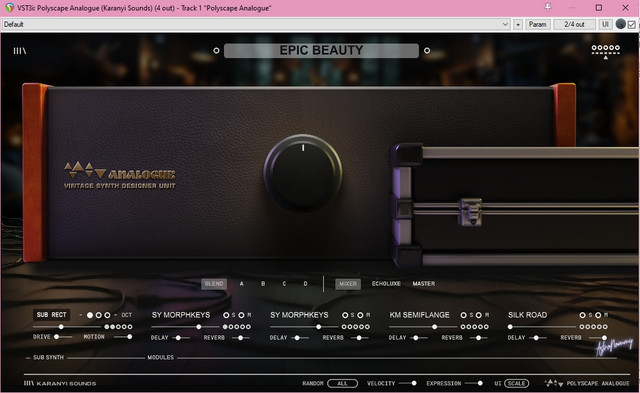The height and width of the screenshot is (393, 640).
Task: Click the Polyscape Analogue logo in the footer
Action: (587, 383)
